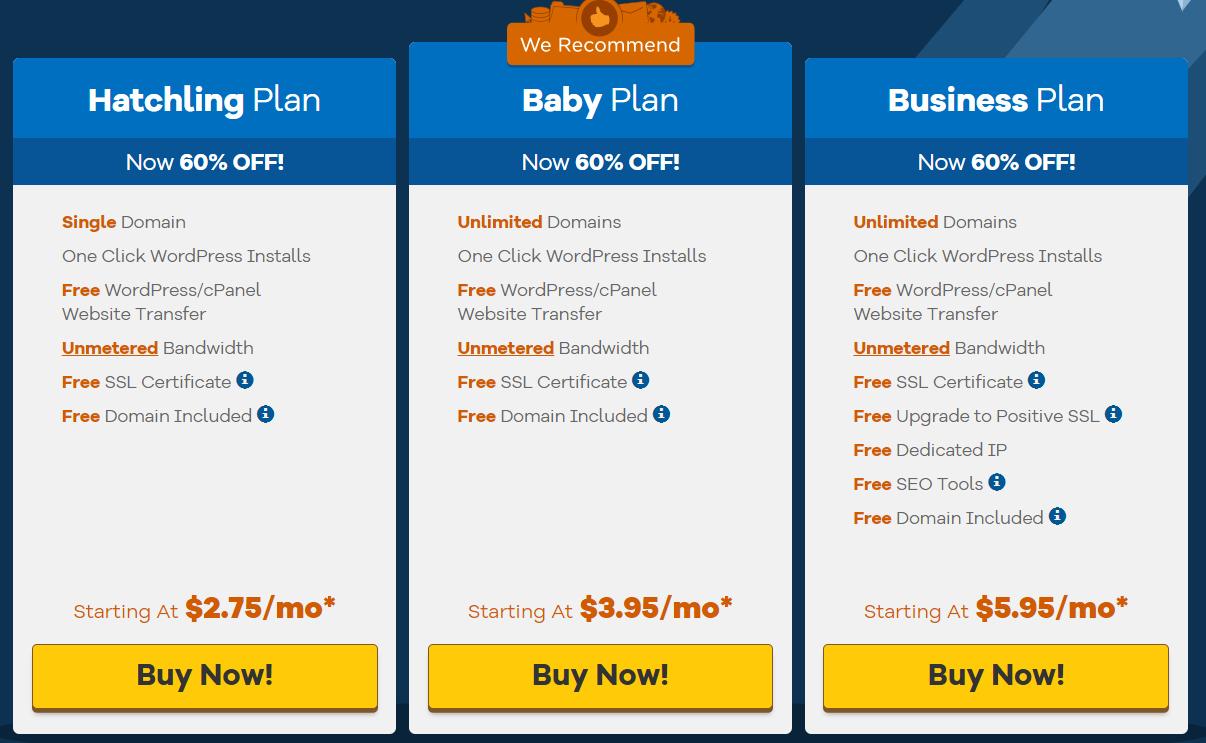Click Hatchling $2.75/mo starting price
Viewport: 1206px width, 743px height.
coord(260,608)
